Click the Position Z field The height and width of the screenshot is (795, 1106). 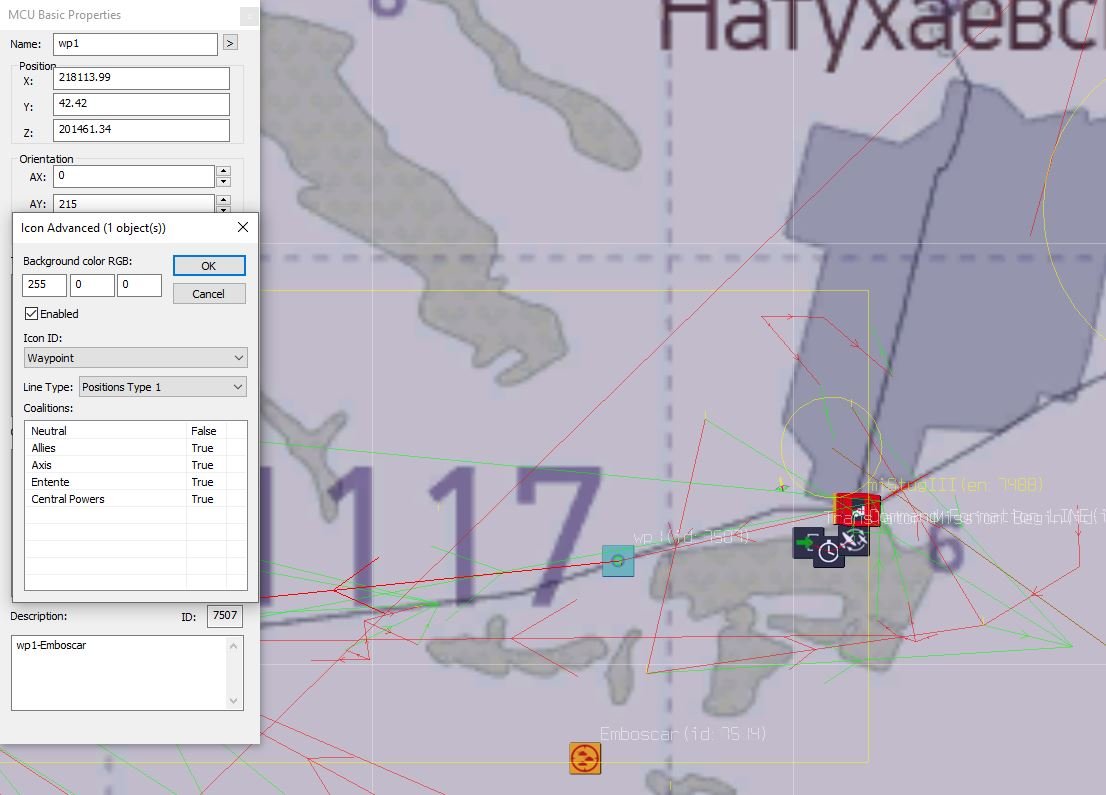[141, 130]
